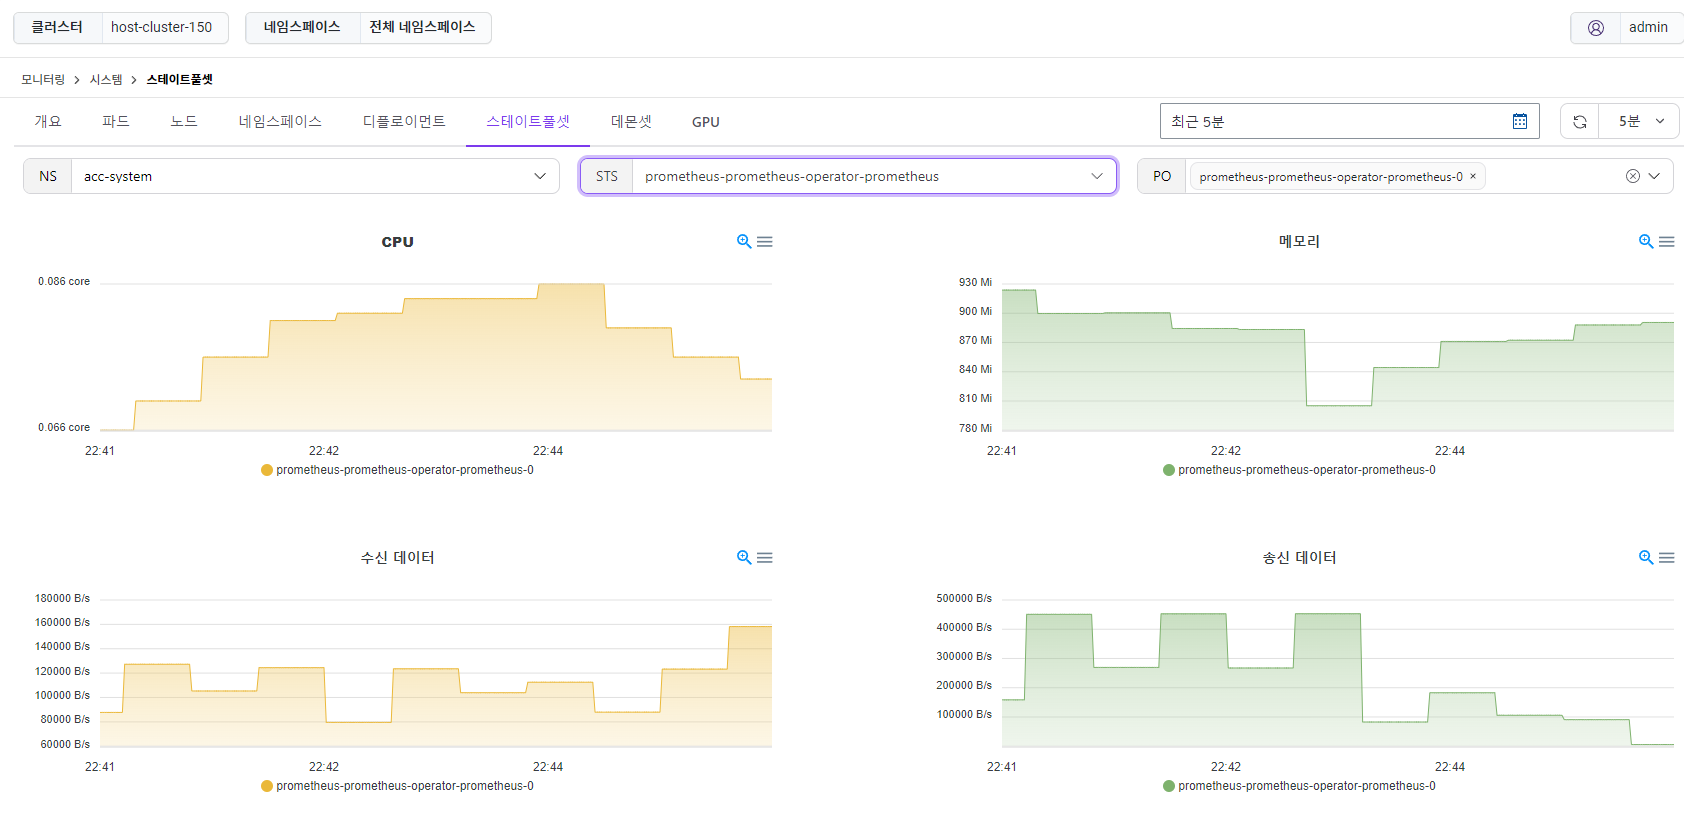Click the zoom icon on the 수신 데이터 chart
Screen dimensions: 1684x832
(744, 557)
